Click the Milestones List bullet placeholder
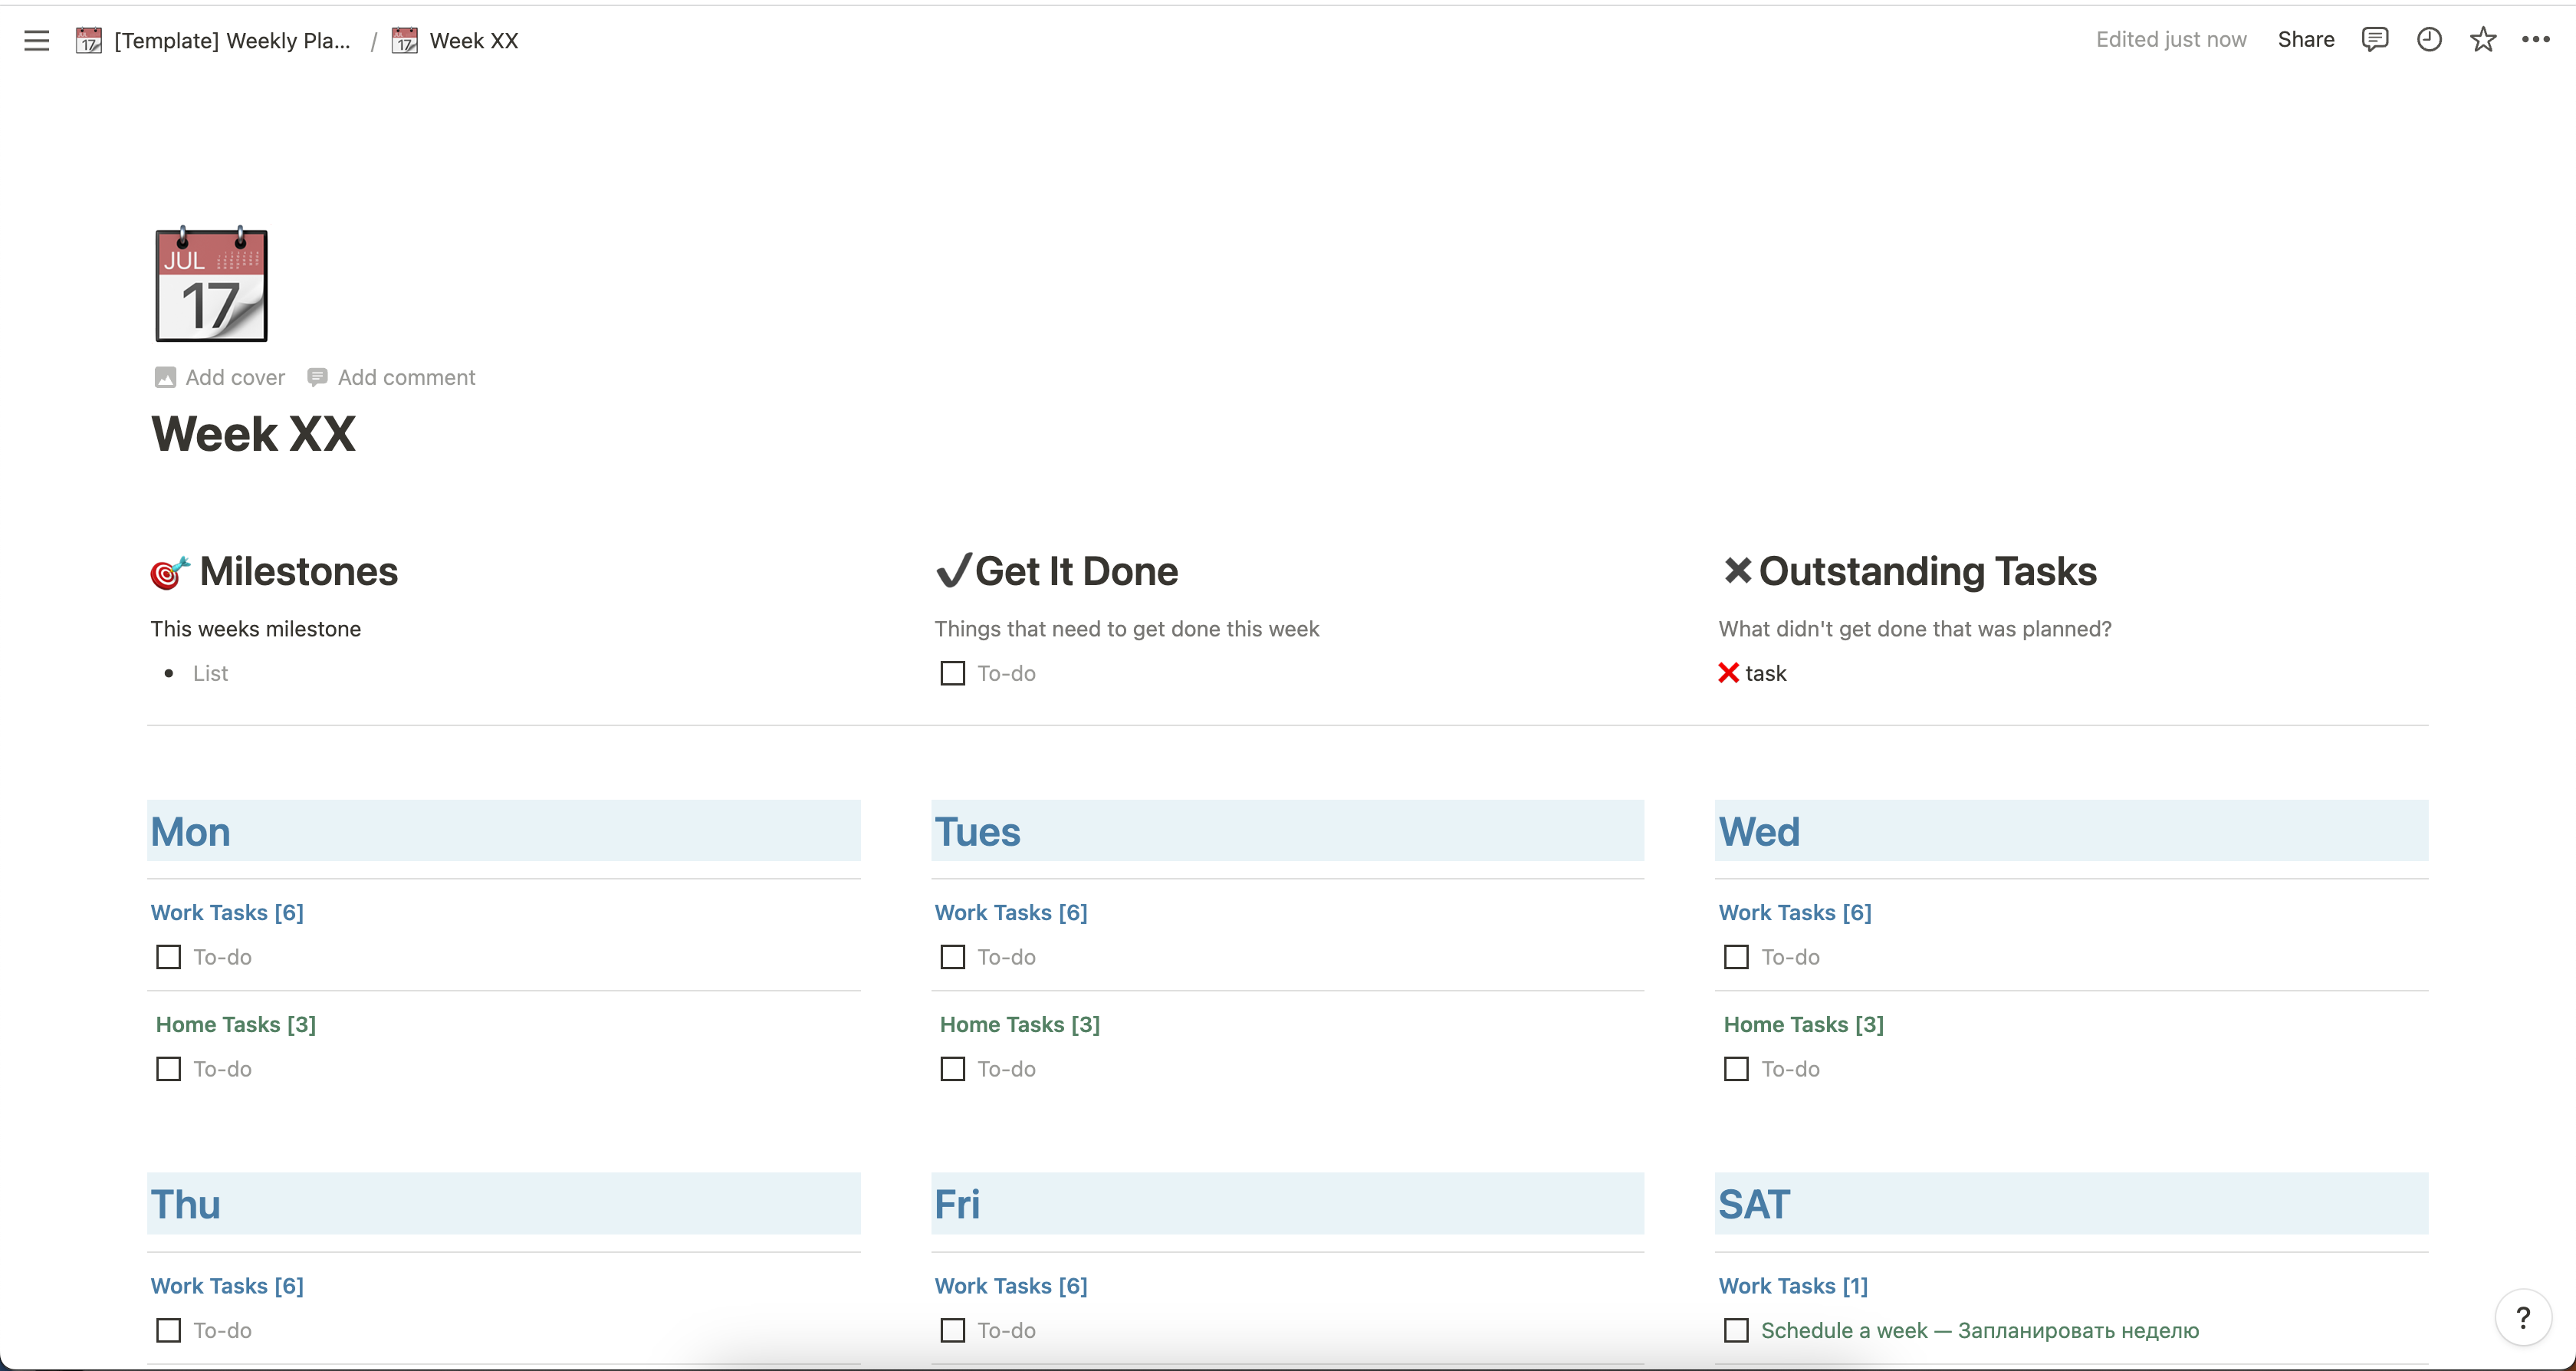2576x1371 pixels. (210, 673)
